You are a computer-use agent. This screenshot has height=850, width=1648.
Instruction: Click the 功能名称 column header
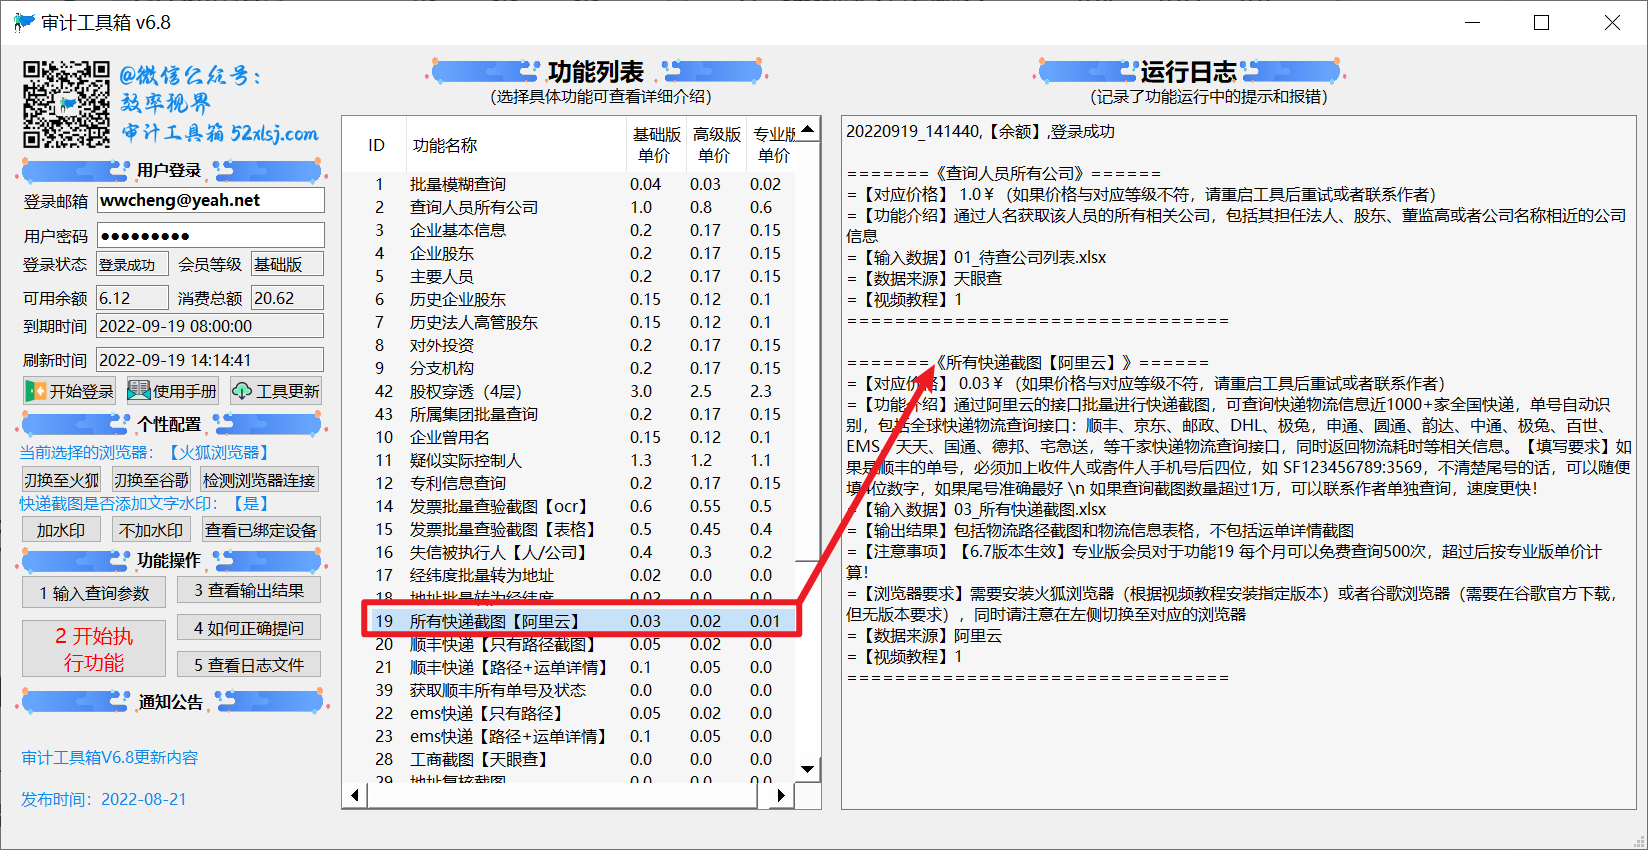[x=515, y=145]
